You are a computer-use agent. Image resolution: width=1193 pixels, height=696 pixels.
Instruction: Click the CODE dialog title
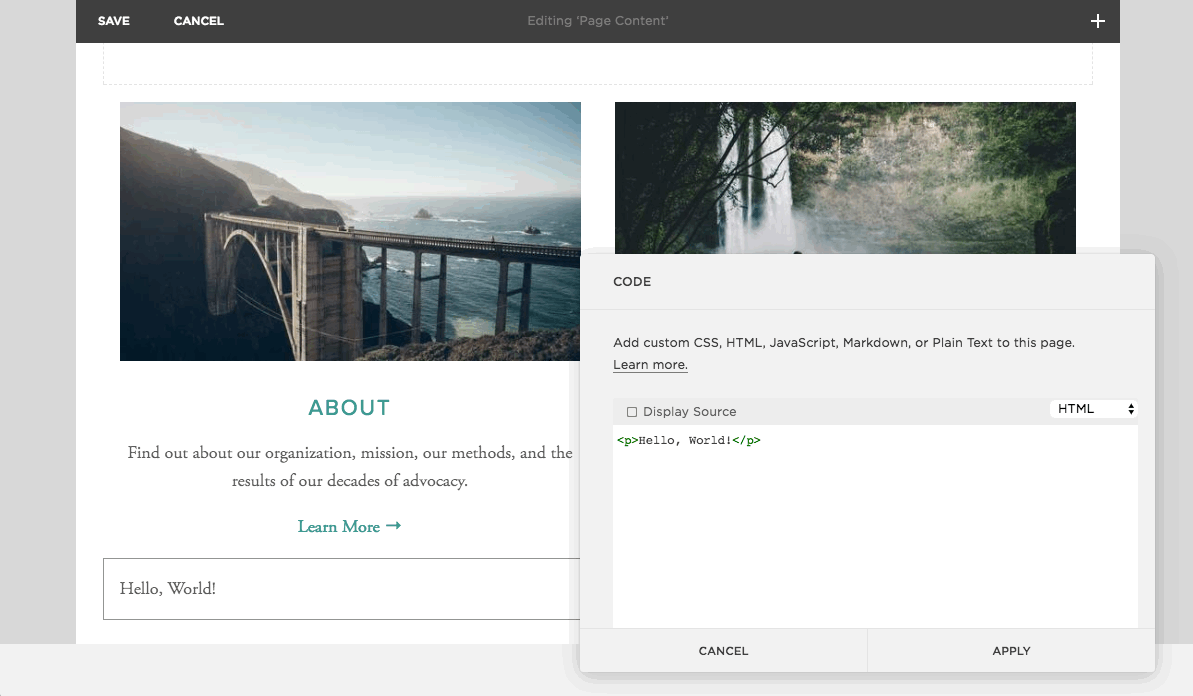(x=632, y=281)
